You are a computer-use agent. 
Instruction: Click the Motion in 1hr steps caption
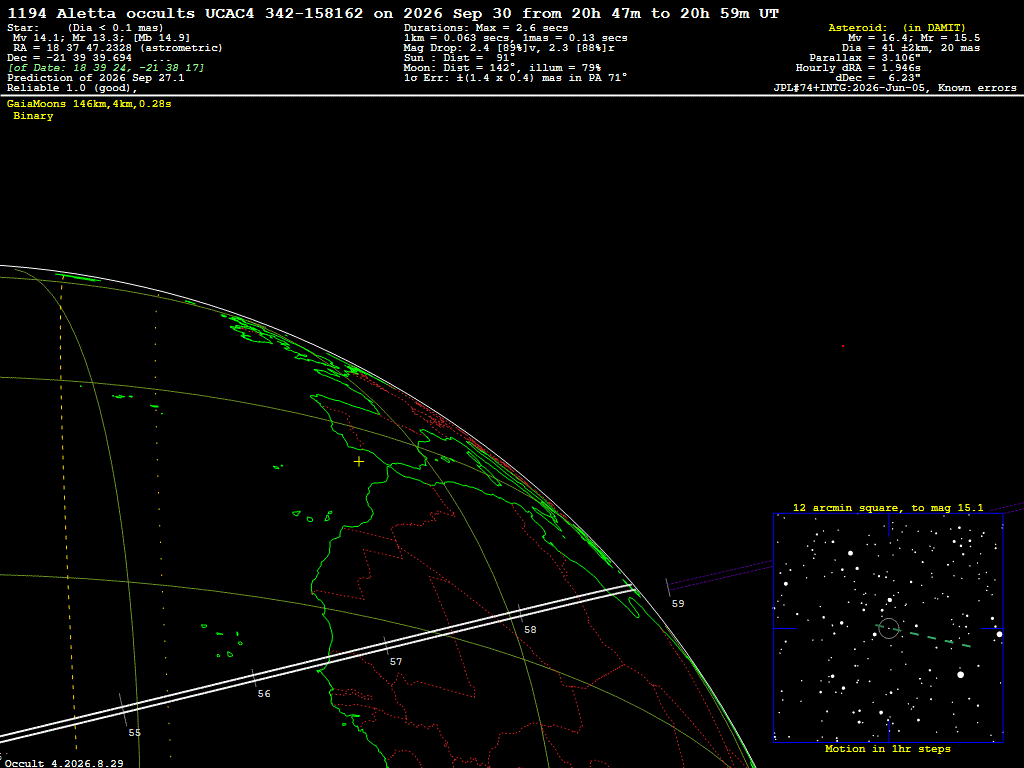[x=888, y=749]
